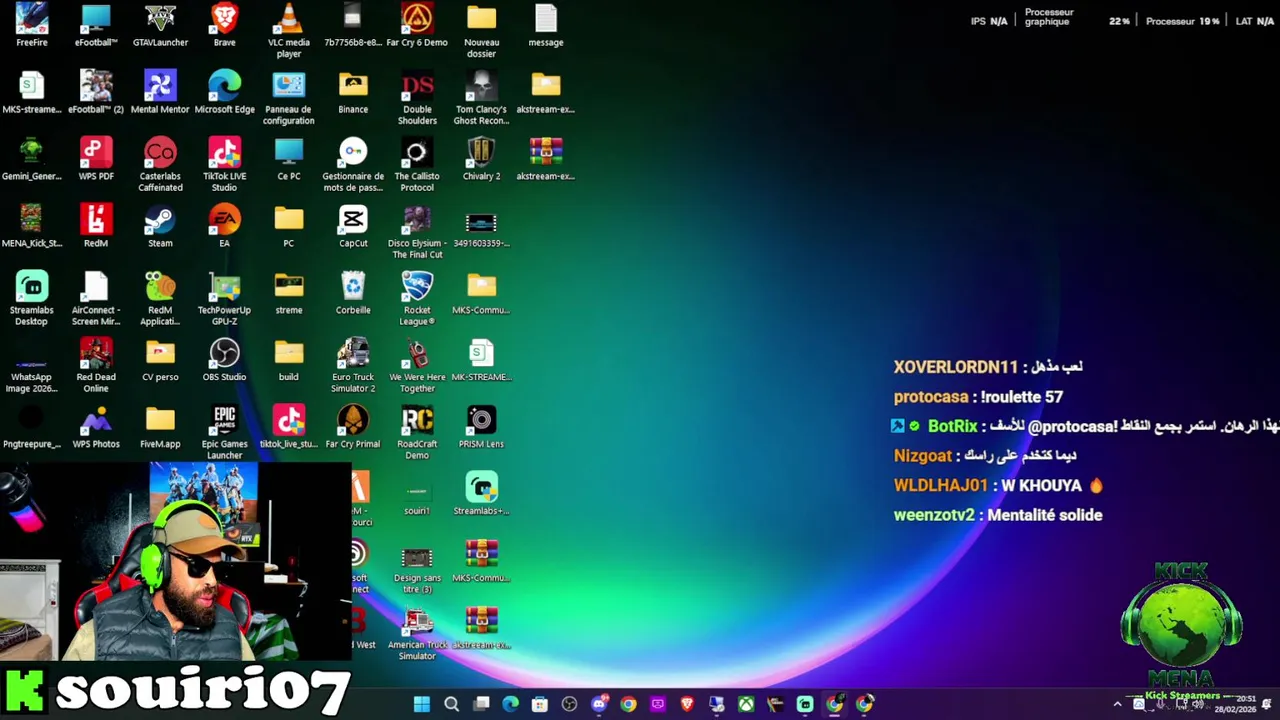This screenshot has height=720, width=1280.
Task: Launch Microsoft Edge from the desktop
Action: pos(225,92)
